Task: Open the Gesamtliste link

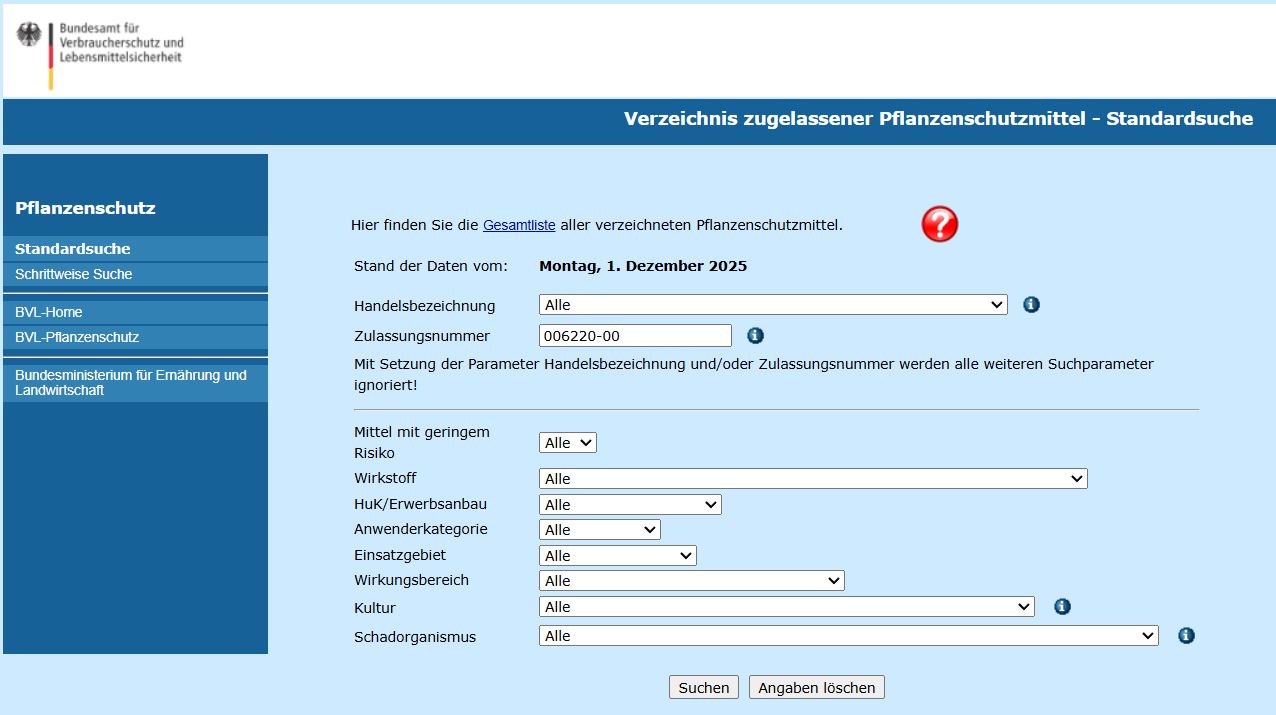Action: [519, 225]
